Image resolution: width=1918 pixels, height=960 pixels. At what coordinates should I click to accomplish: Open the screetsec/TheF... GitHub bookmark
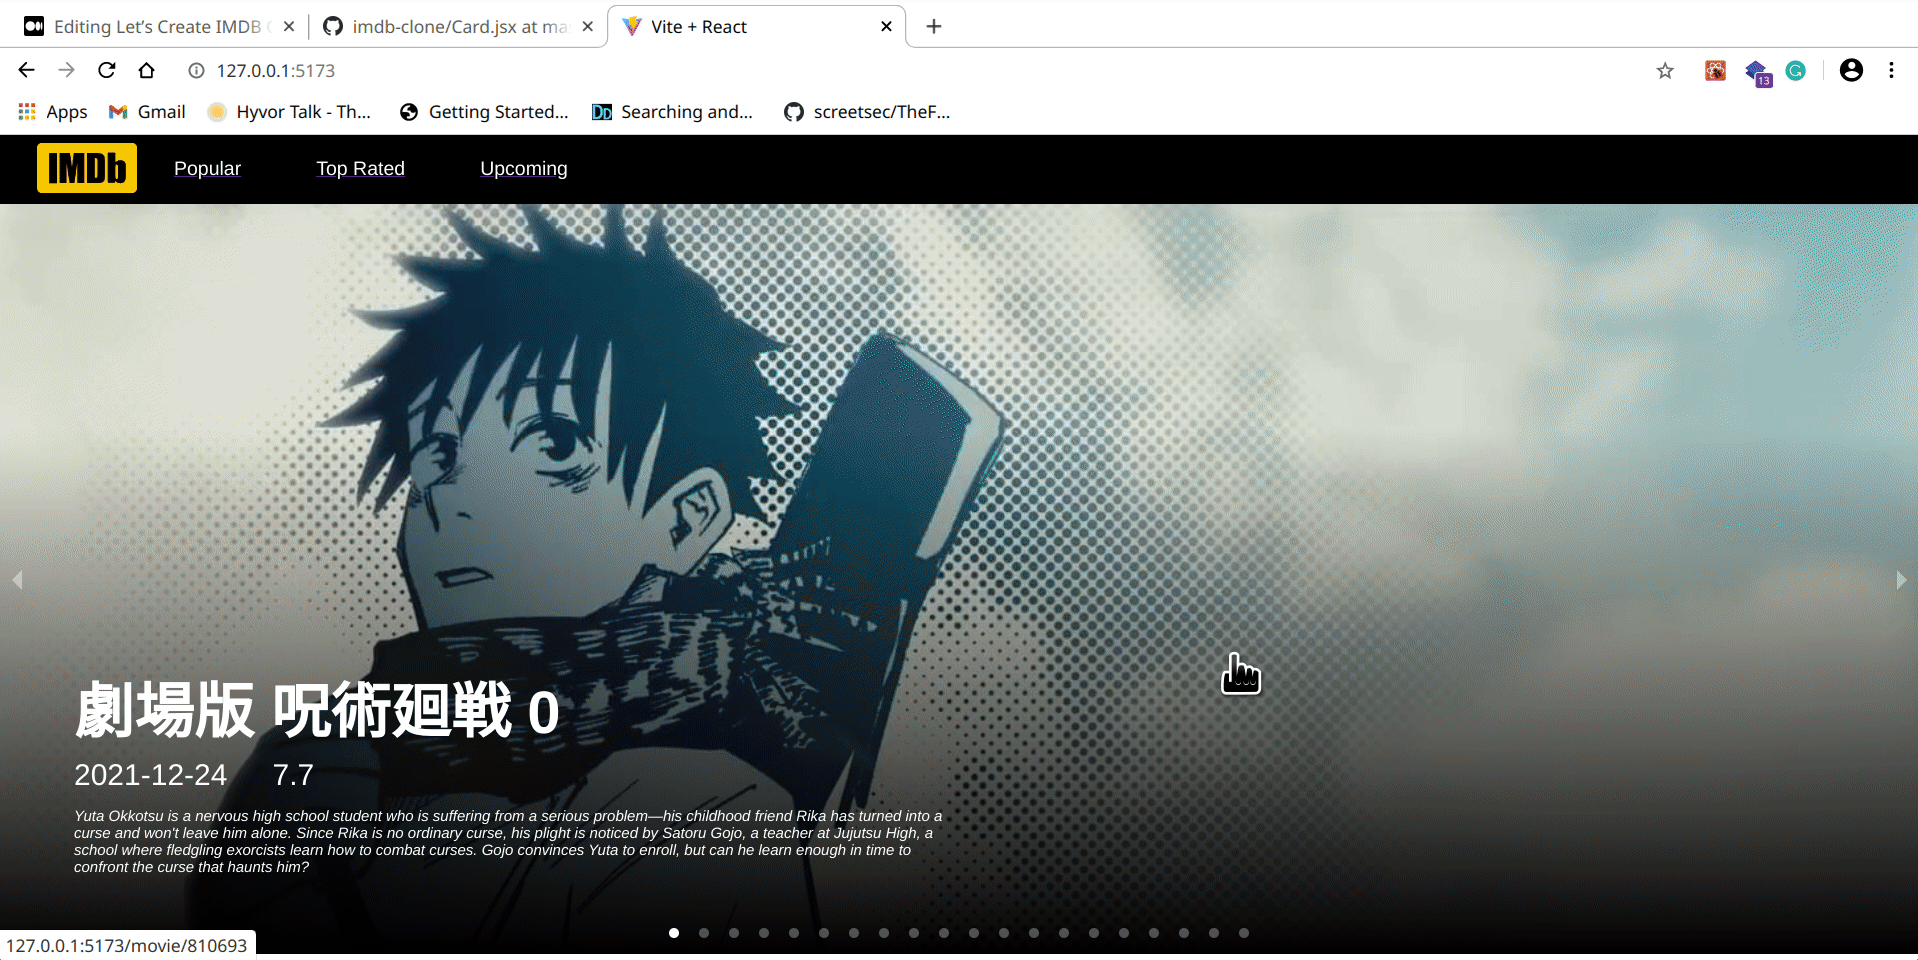point(867,112)
